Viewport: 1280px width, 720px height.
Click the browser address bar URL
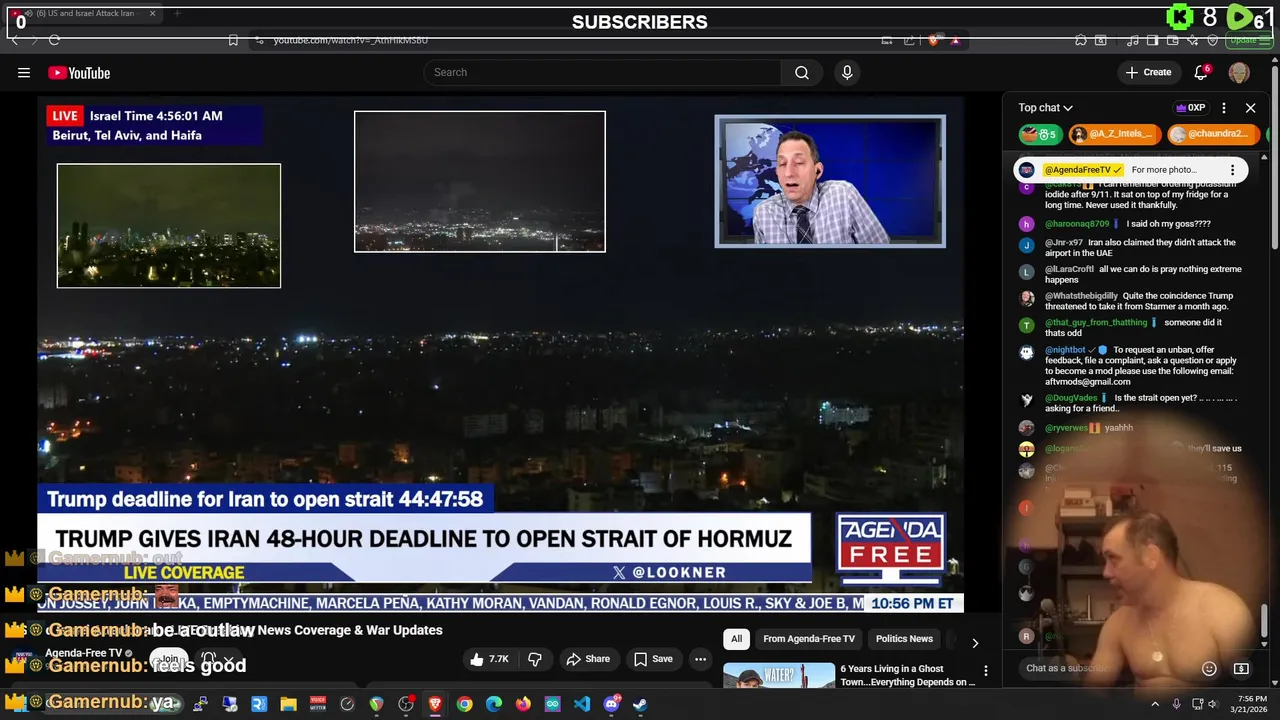point(350,40)
